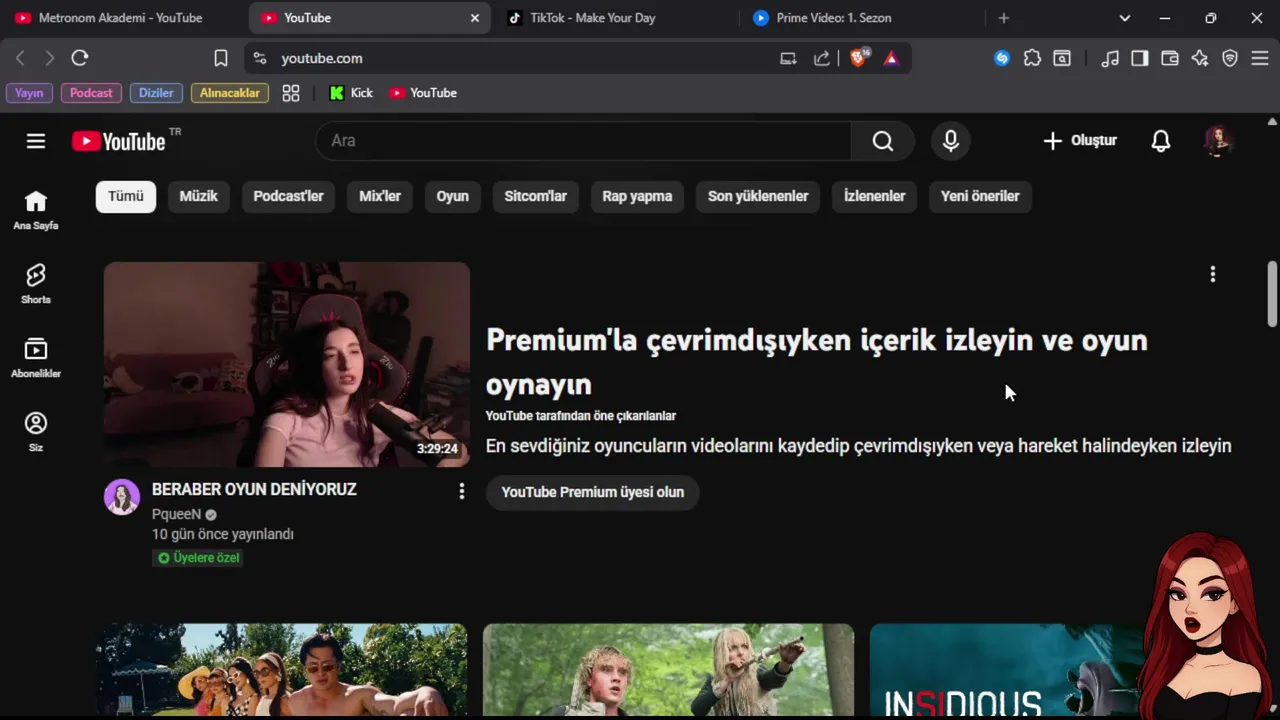
Task: Open the Kick bookmark
Action: pyautogui.click(x=351, y=93)
